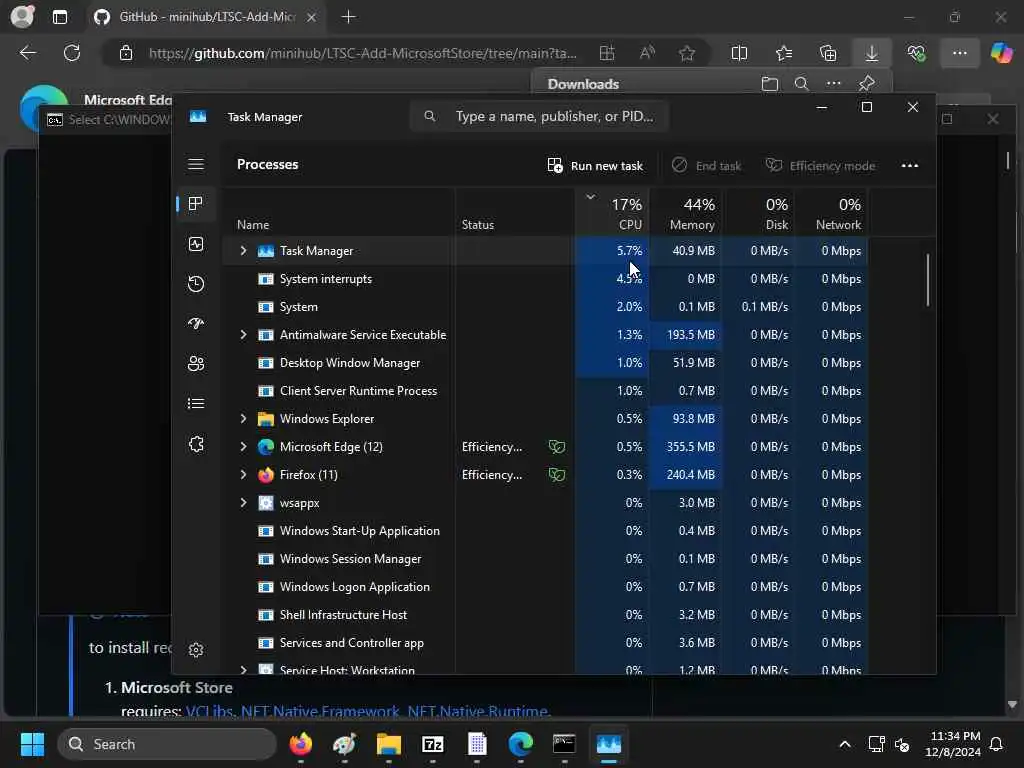Add page to favorites star in Edge
Viewport: 1024px width, 768px height.
pyautogui.click(x=686, y=54)
